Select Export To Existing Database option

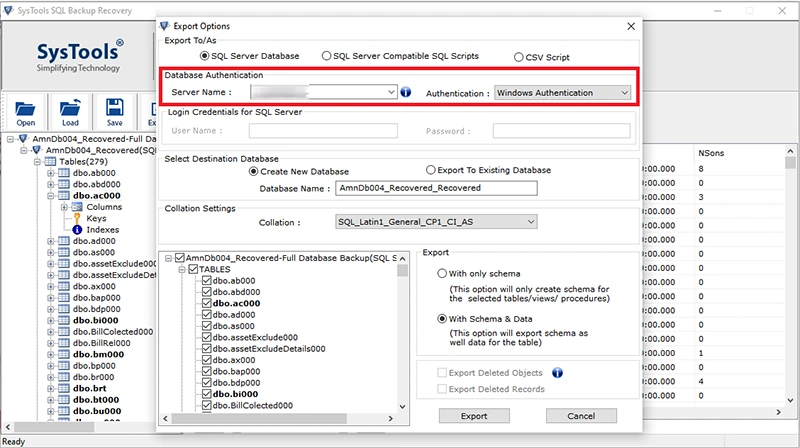pyautogui.click(x=431, y=170)
